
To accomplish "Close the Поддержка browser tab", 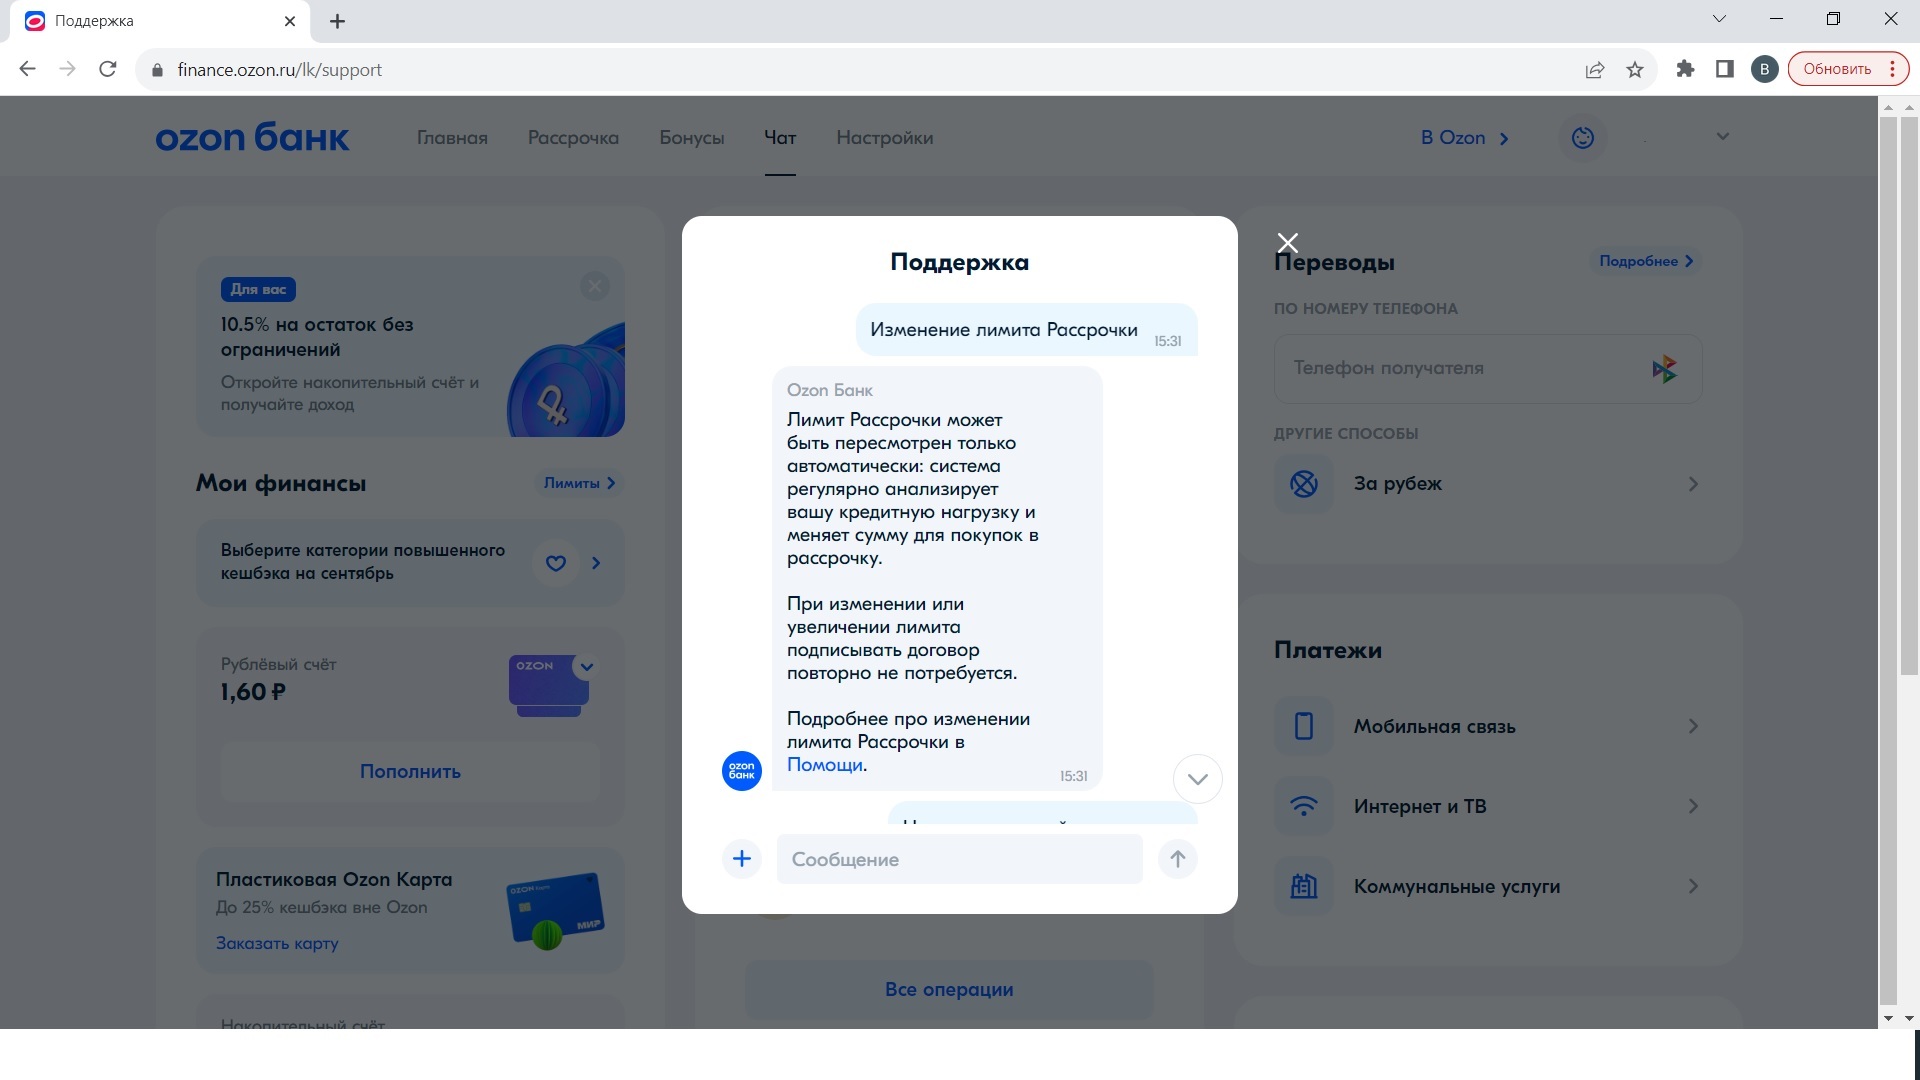I will [x=290, y=21].
